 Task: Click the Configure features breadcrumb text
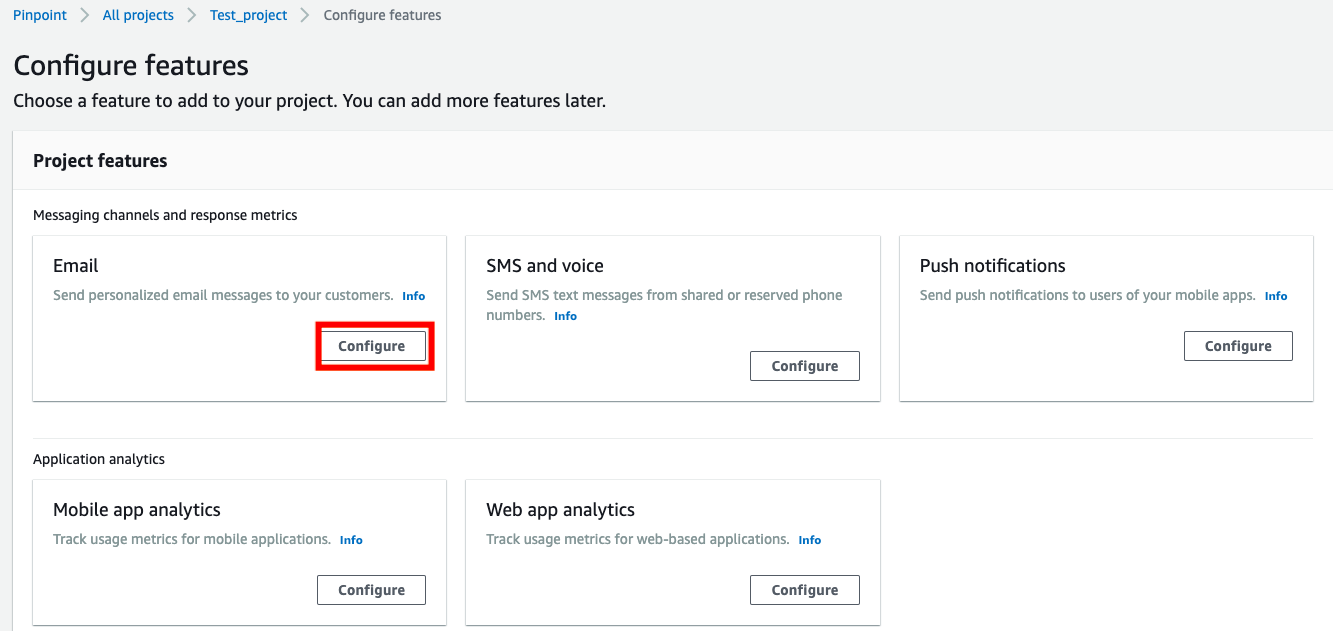point(382,15)
